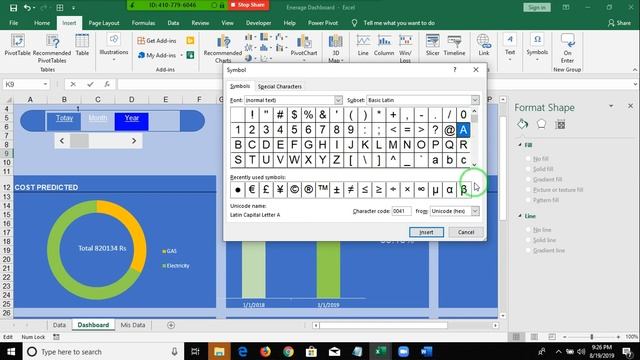Click the Character code field
The height and width of the screenshot is (360, 640).
pyautogui.click(x=401, y=211)
